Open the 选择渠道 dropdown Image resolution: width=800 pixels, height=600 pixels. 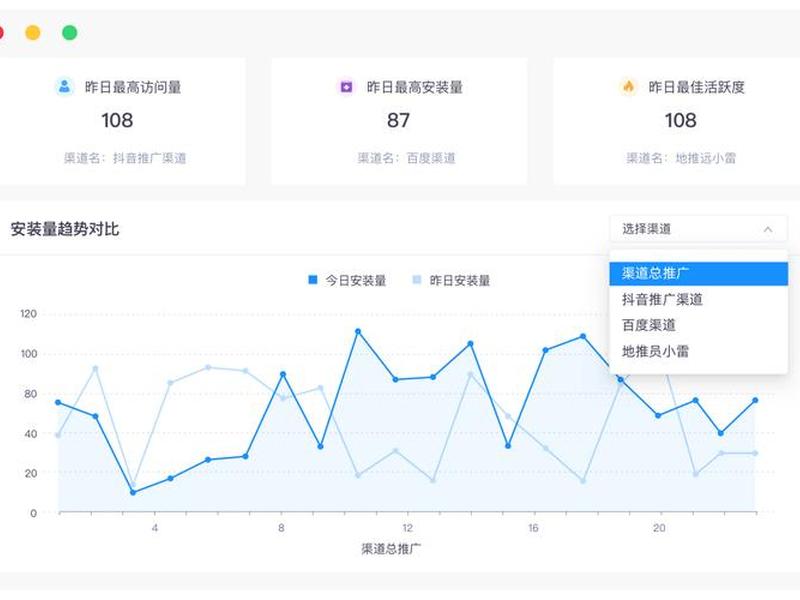(698, 229)
